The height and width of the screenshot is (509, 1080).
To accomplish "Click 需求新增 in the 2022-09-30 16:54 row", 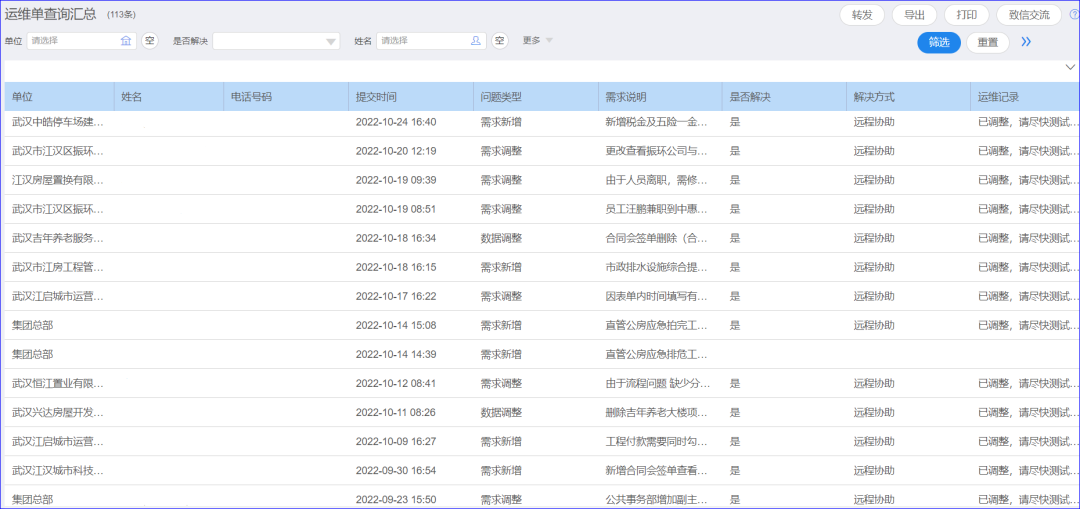I will 501,470.
